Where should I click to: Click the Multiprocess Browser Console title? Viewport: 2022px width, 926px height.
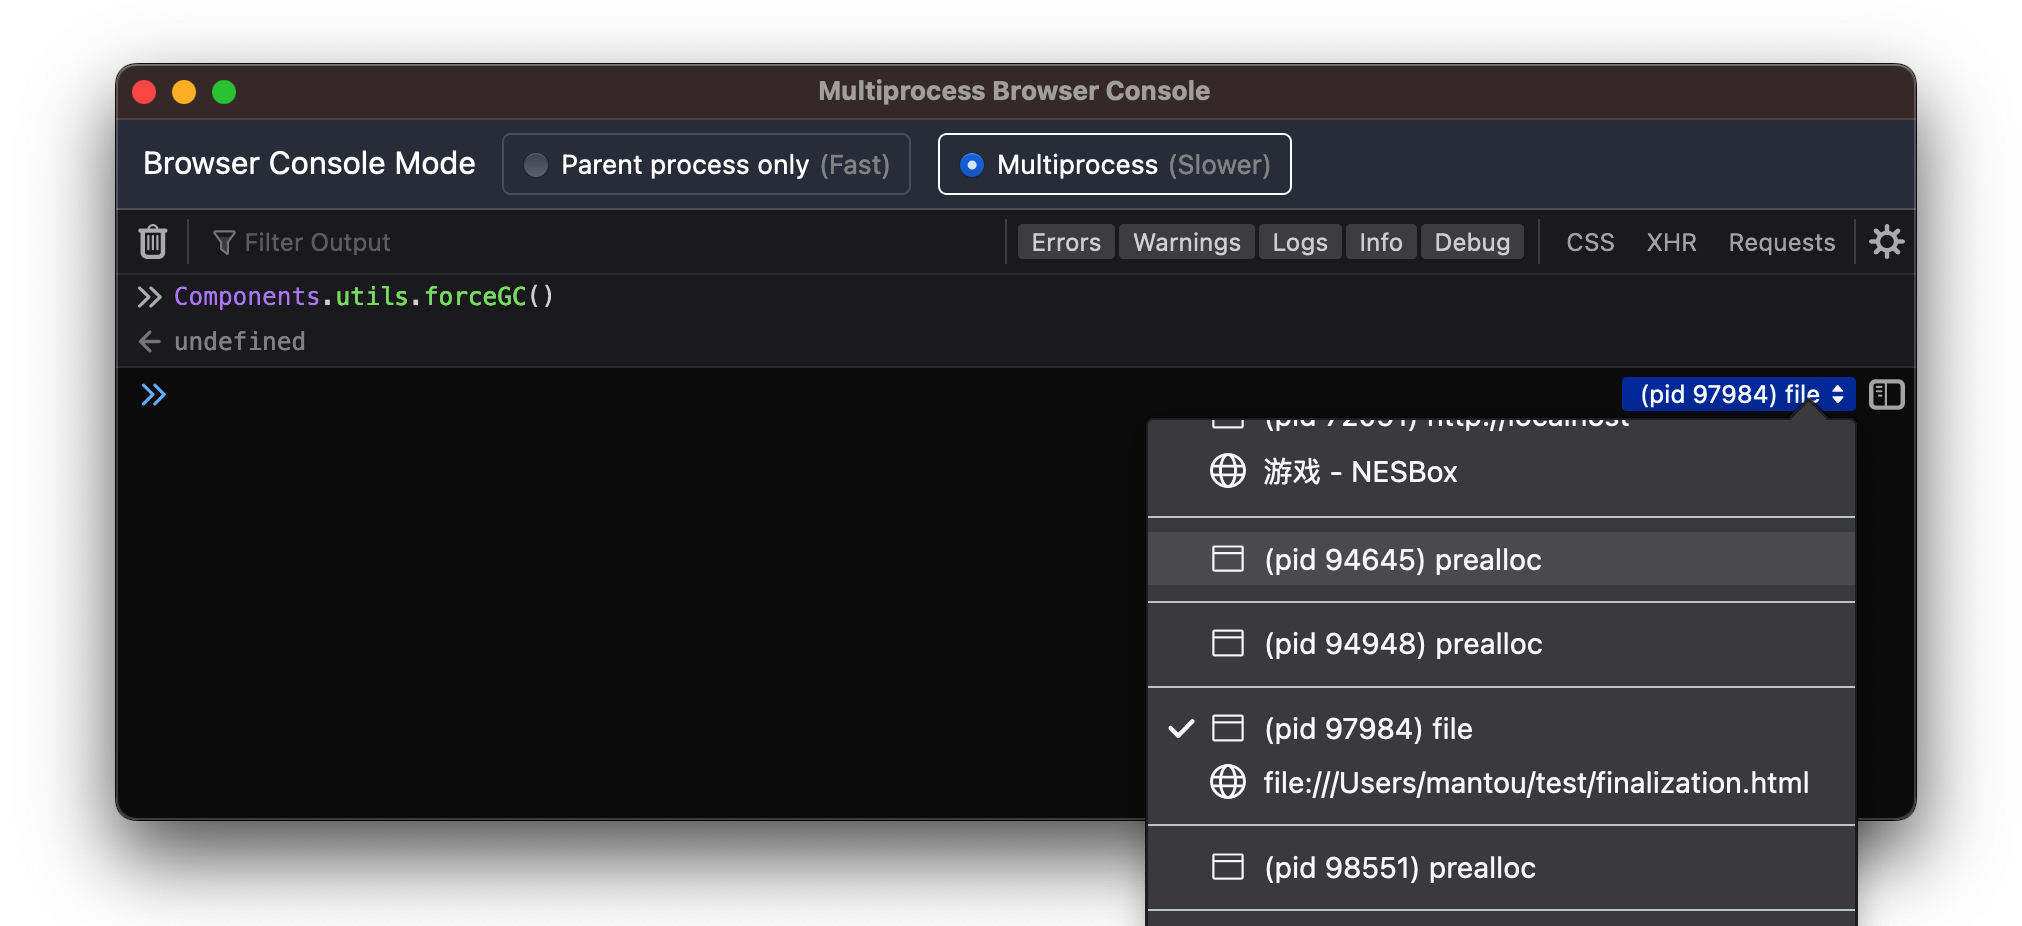[x=1014, y=91]
